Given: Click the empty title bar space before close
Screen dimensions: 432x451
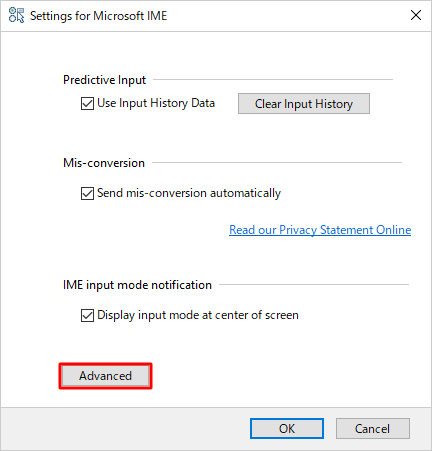Looking at the screenshot, I should 287,16.
